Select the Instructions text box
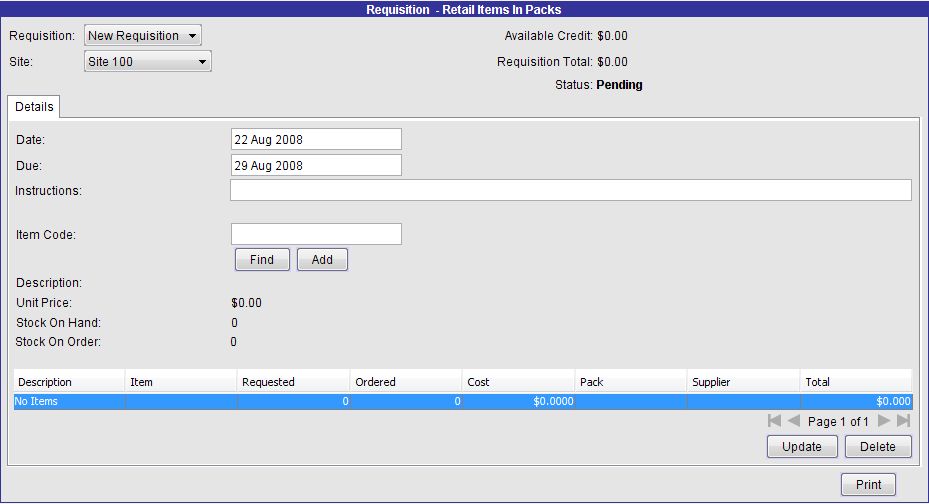The height and width of the screenshot is (504, 929). [570, 190]
